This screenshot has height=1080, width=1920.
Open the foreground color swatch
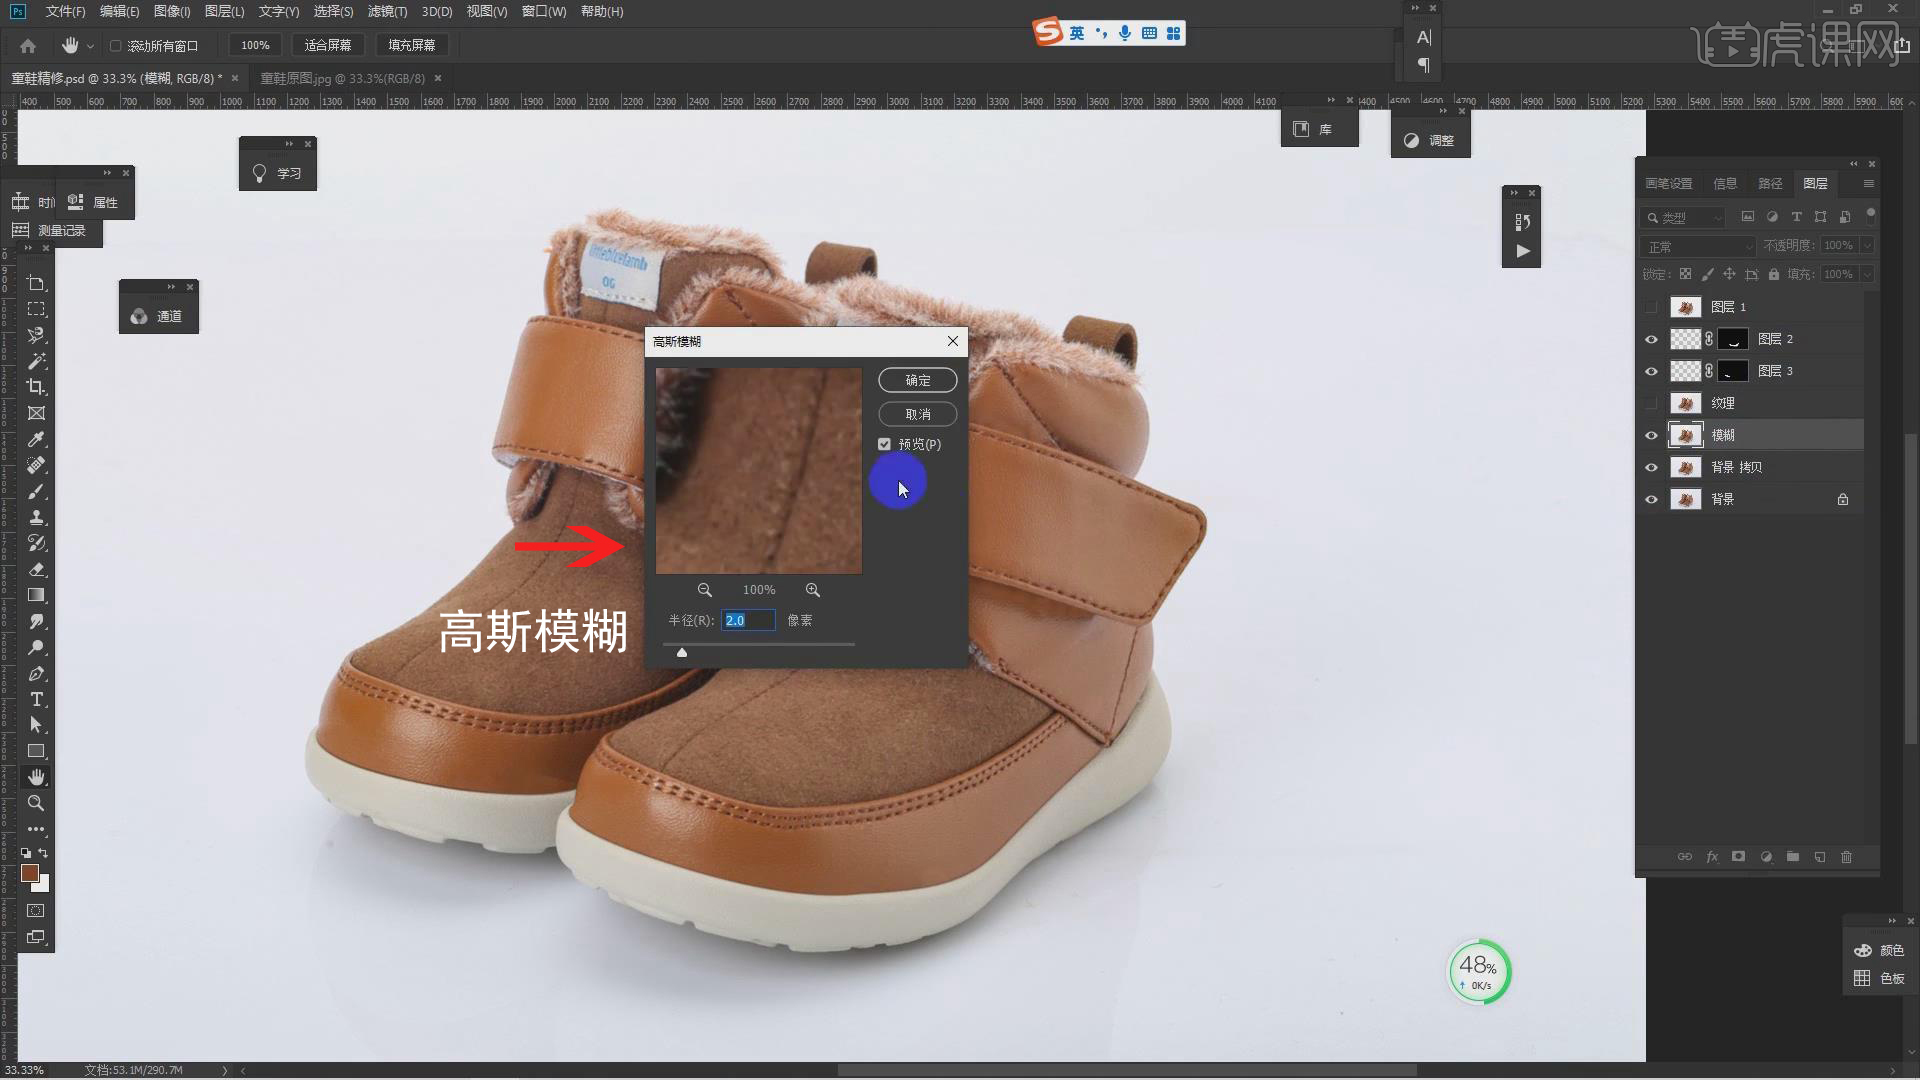point(30,873)
